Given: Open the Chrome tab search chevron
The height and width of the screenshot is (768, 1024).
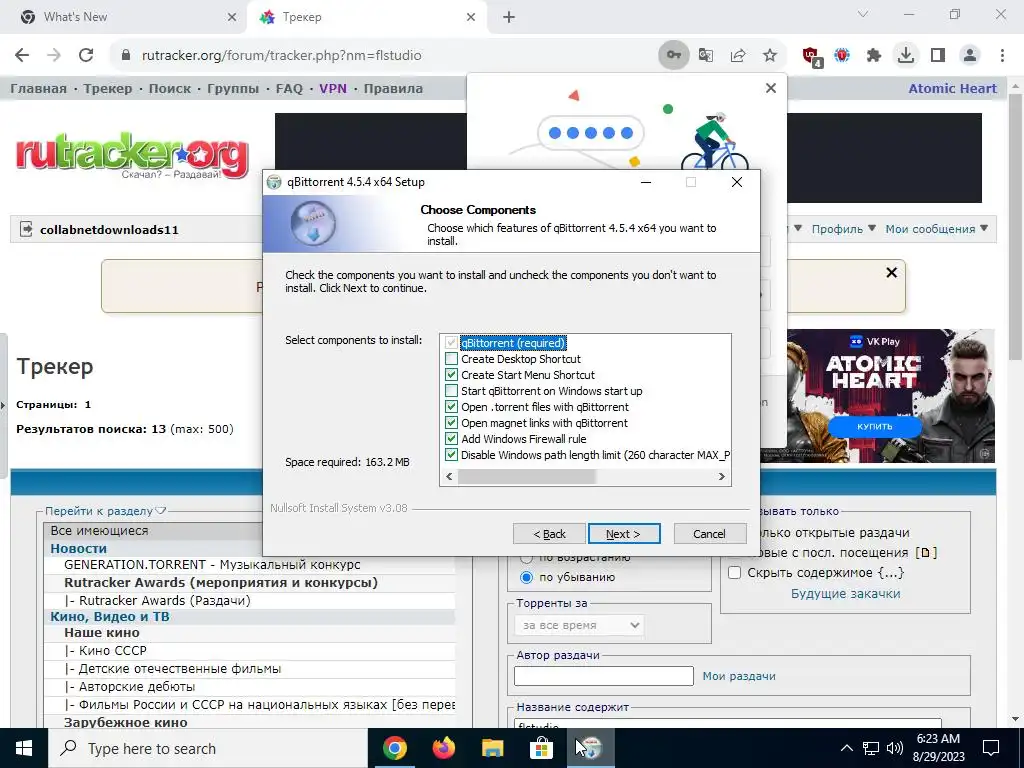Looking at the screenshot, I should [863, 14].
